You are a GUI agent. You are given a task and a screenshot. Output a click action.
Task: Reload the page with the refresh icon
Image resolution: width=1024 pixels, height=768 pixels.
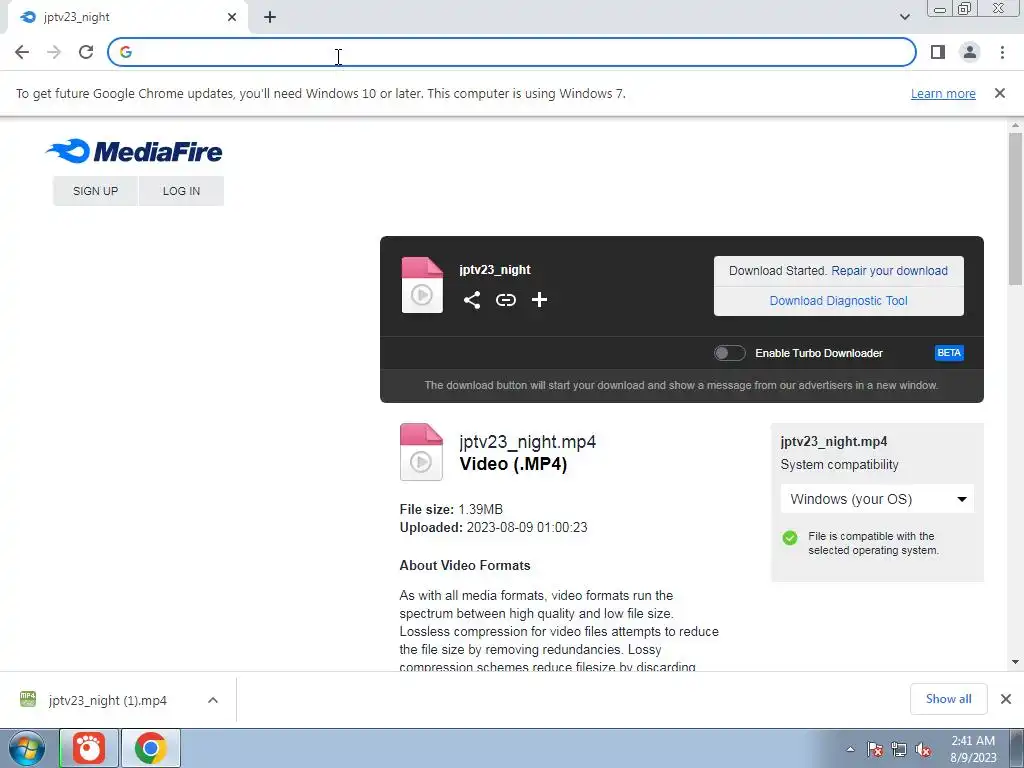[86, 52]
